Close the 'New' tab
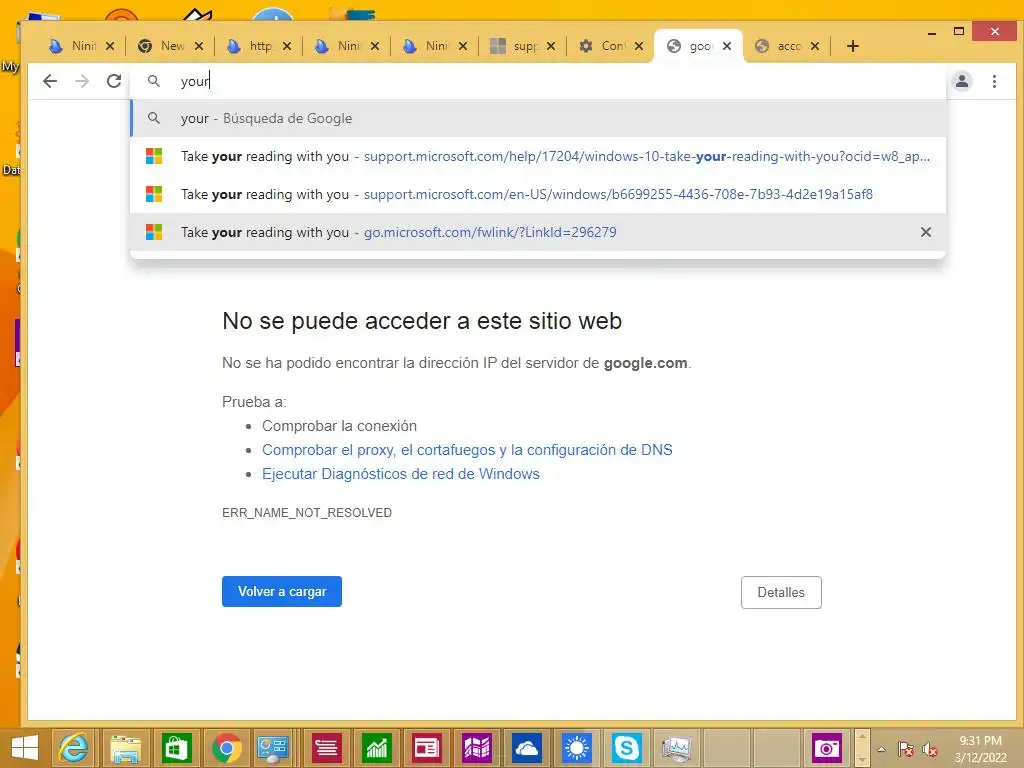 [x=199, y=46]
